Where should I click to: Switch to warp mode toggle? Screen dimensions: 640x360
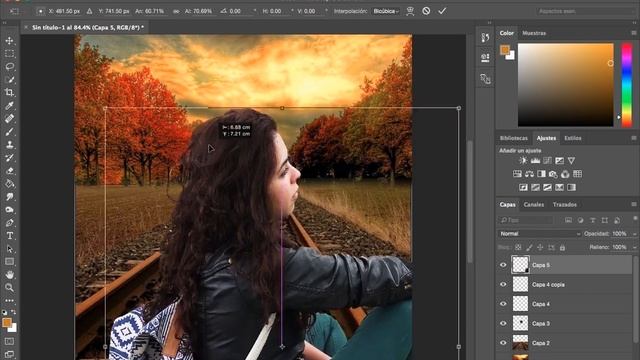(410, 11)
